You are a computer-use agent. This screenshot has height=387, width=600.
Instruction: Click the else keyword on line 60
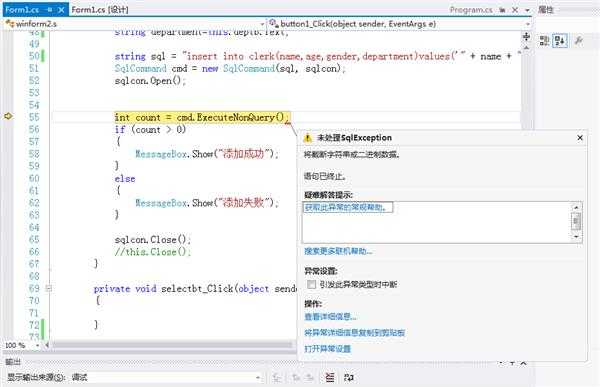125,179
